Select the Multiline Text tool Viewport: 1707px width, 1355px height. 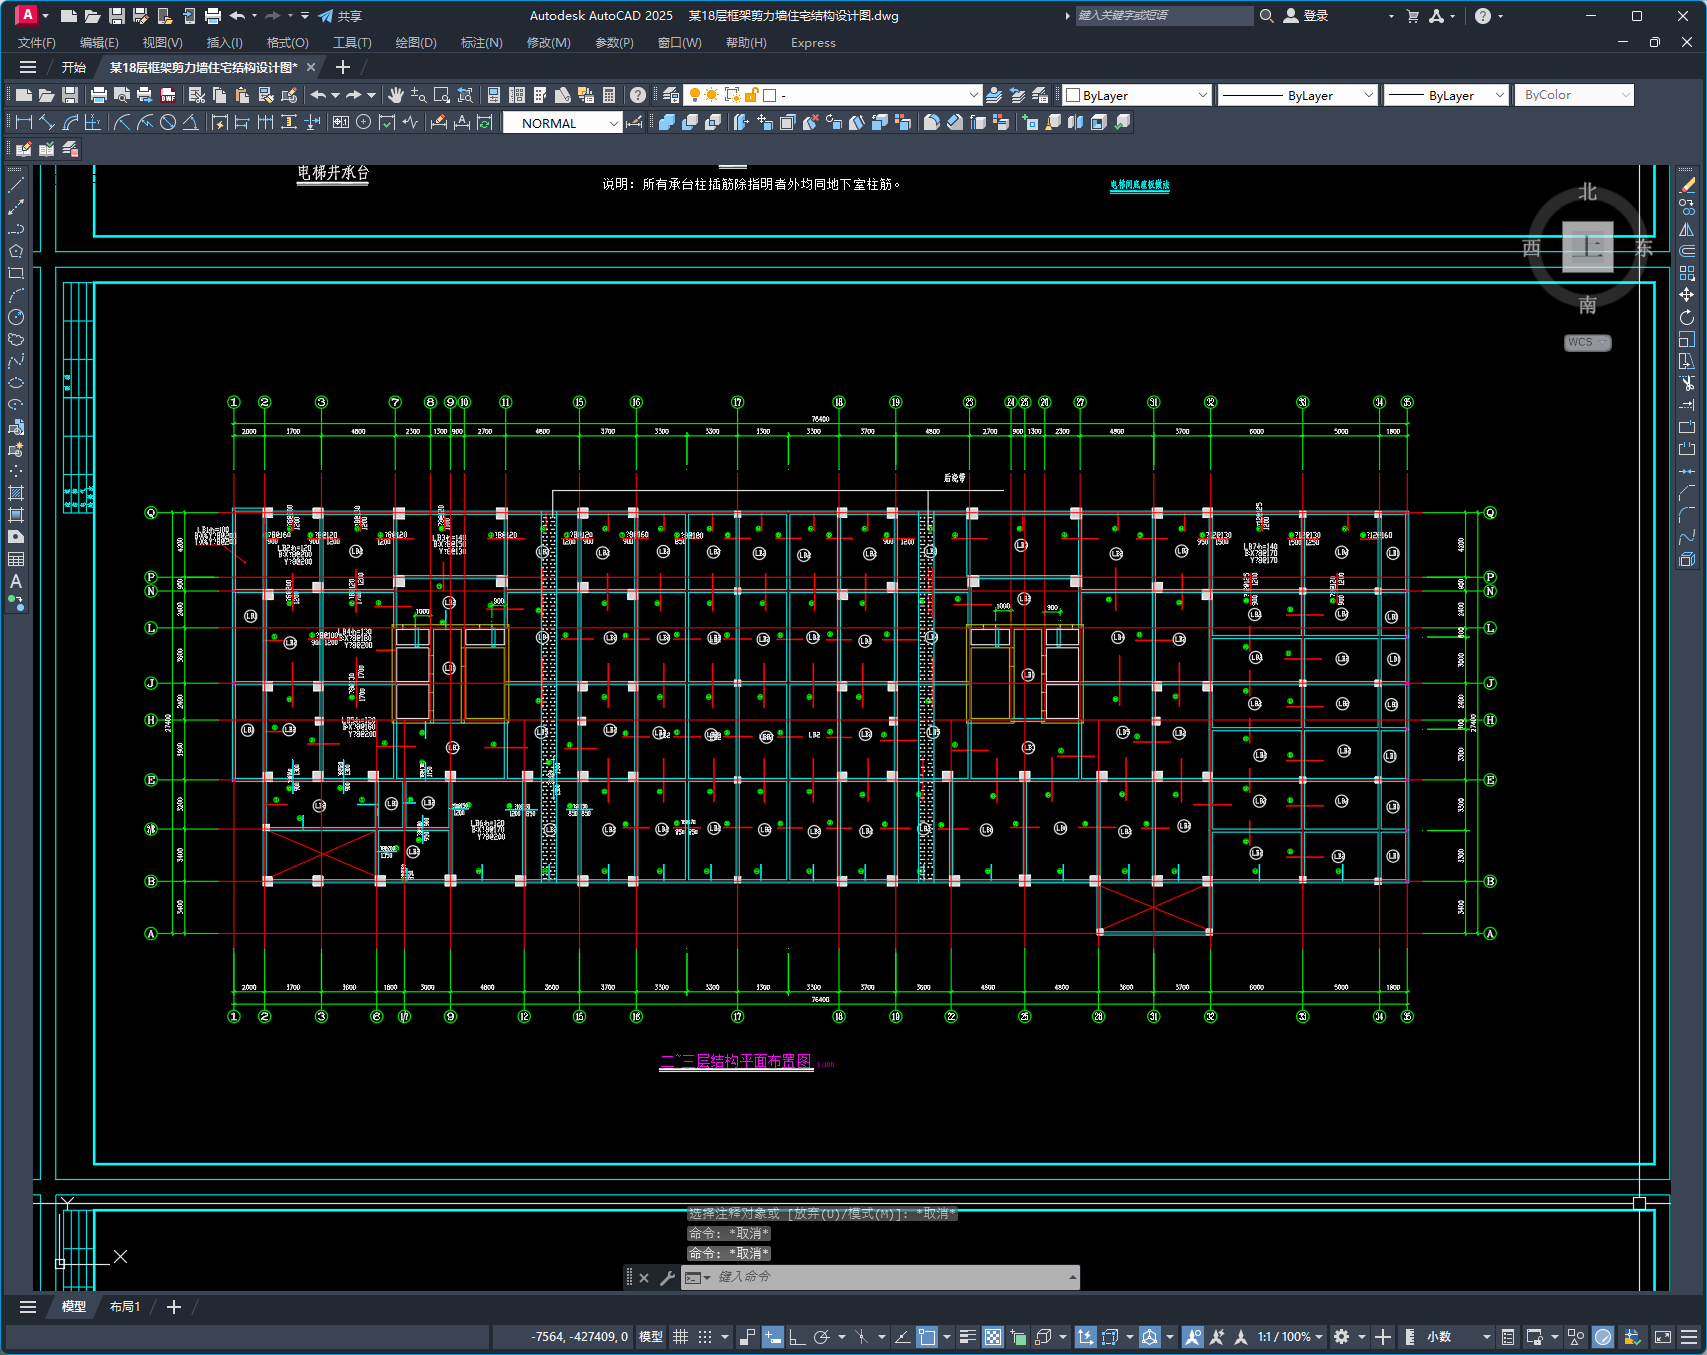click(x=16, y=581)
